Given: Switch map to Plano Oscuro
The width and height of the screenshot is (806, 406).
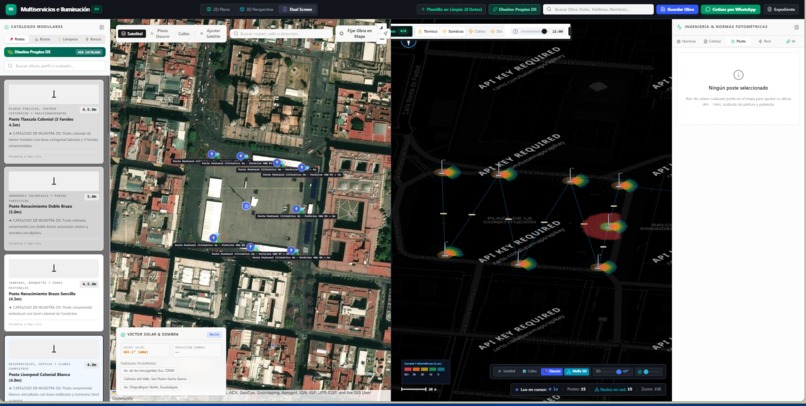Looking at the screenshot, I should (160, 33).
